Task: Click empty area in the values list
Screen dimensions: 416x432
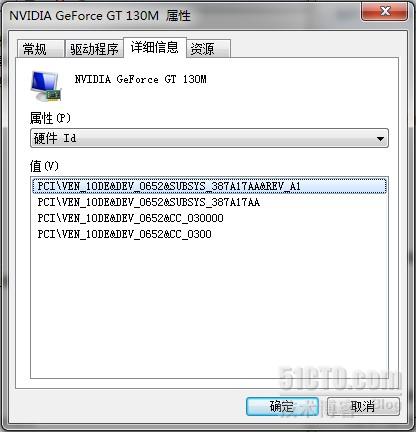Action: click(209, 307)
